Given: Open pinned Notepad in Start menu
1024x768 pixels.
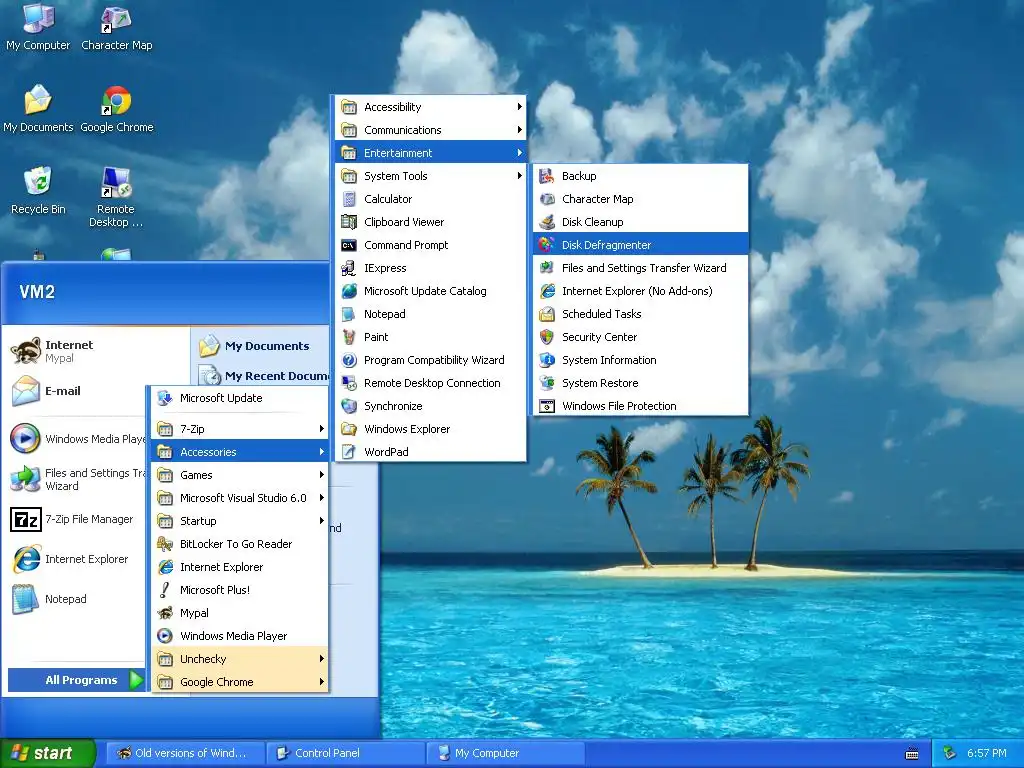Looking at the screenshot, I should coord(75,599).
